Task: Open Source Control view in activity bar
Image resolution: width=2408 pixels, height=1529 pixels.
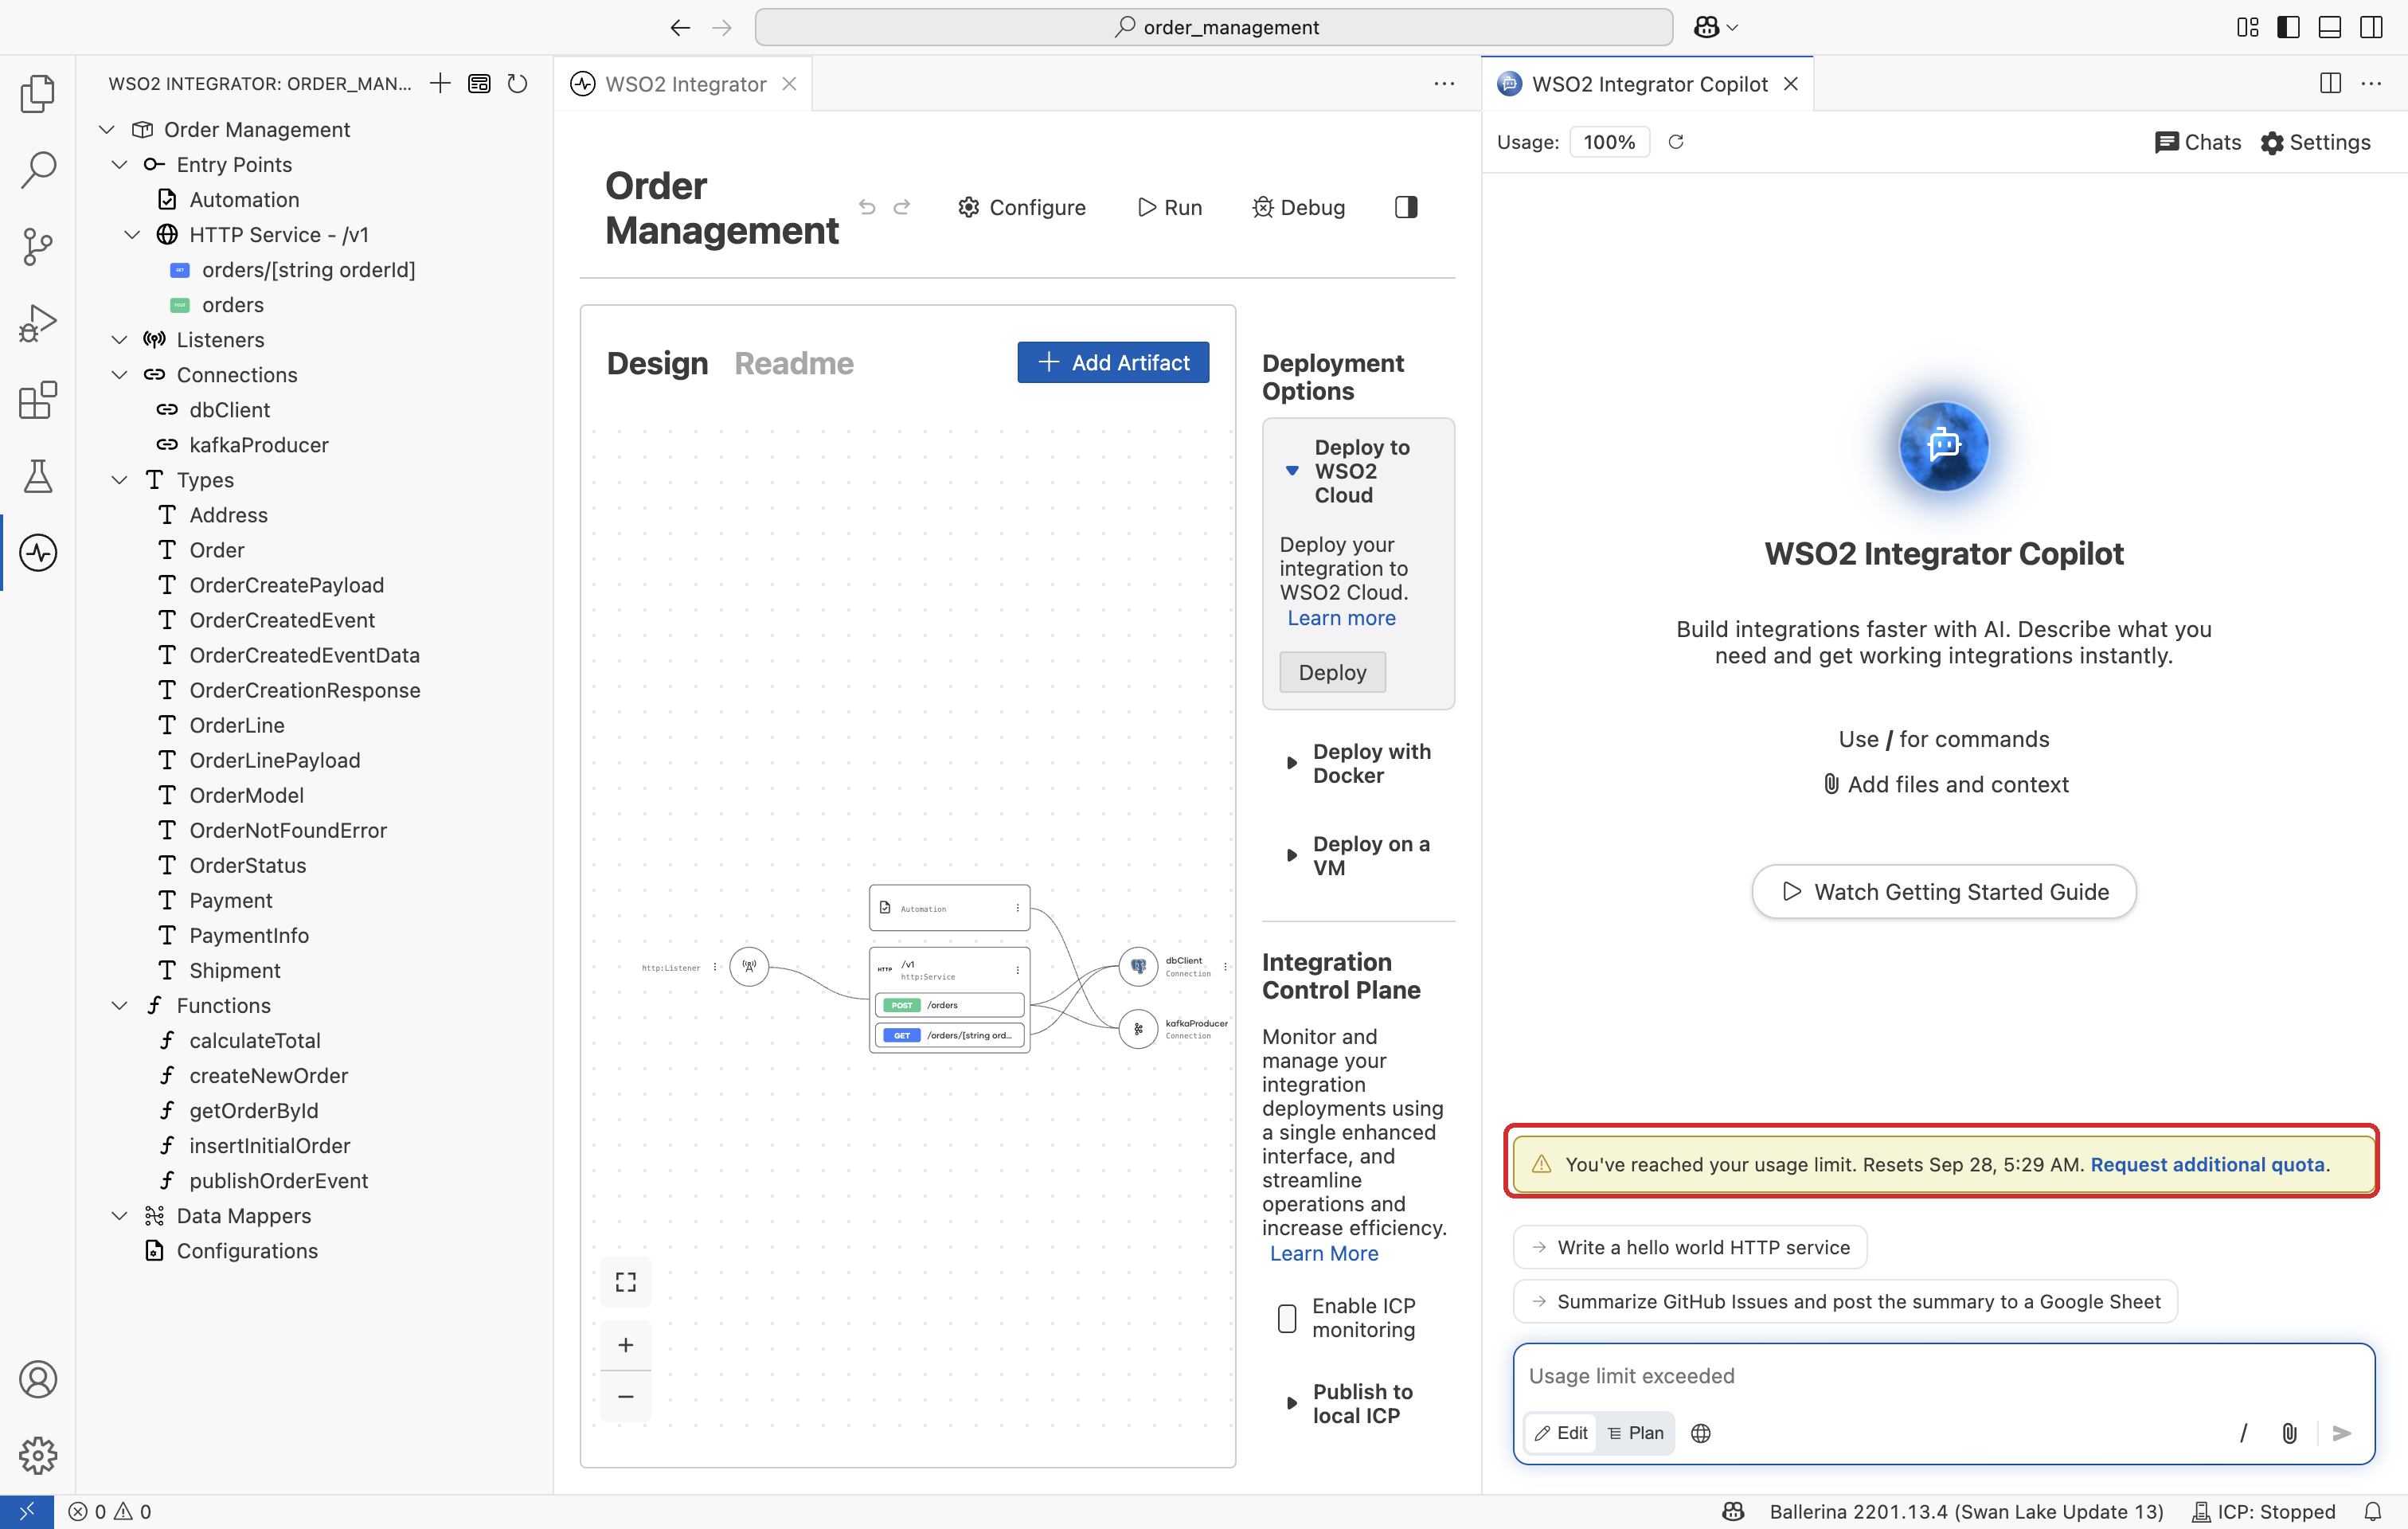Action: tap(37, 246)
